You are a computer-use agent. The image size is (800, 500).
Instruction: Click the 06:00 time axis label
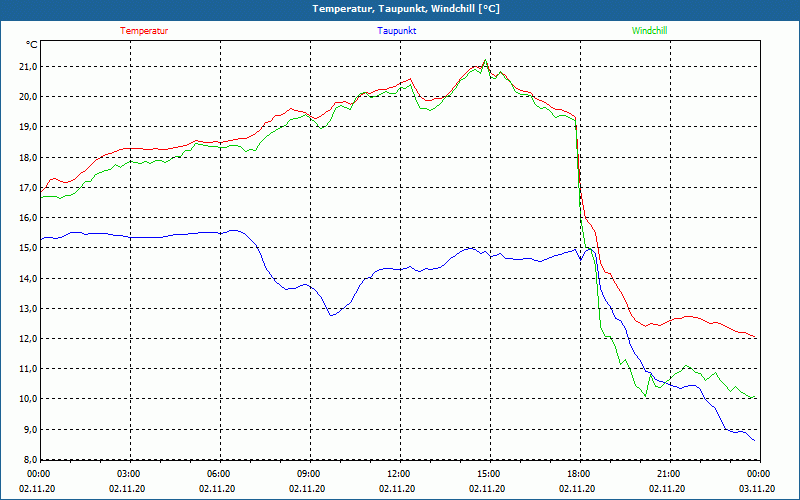[218, 474]
